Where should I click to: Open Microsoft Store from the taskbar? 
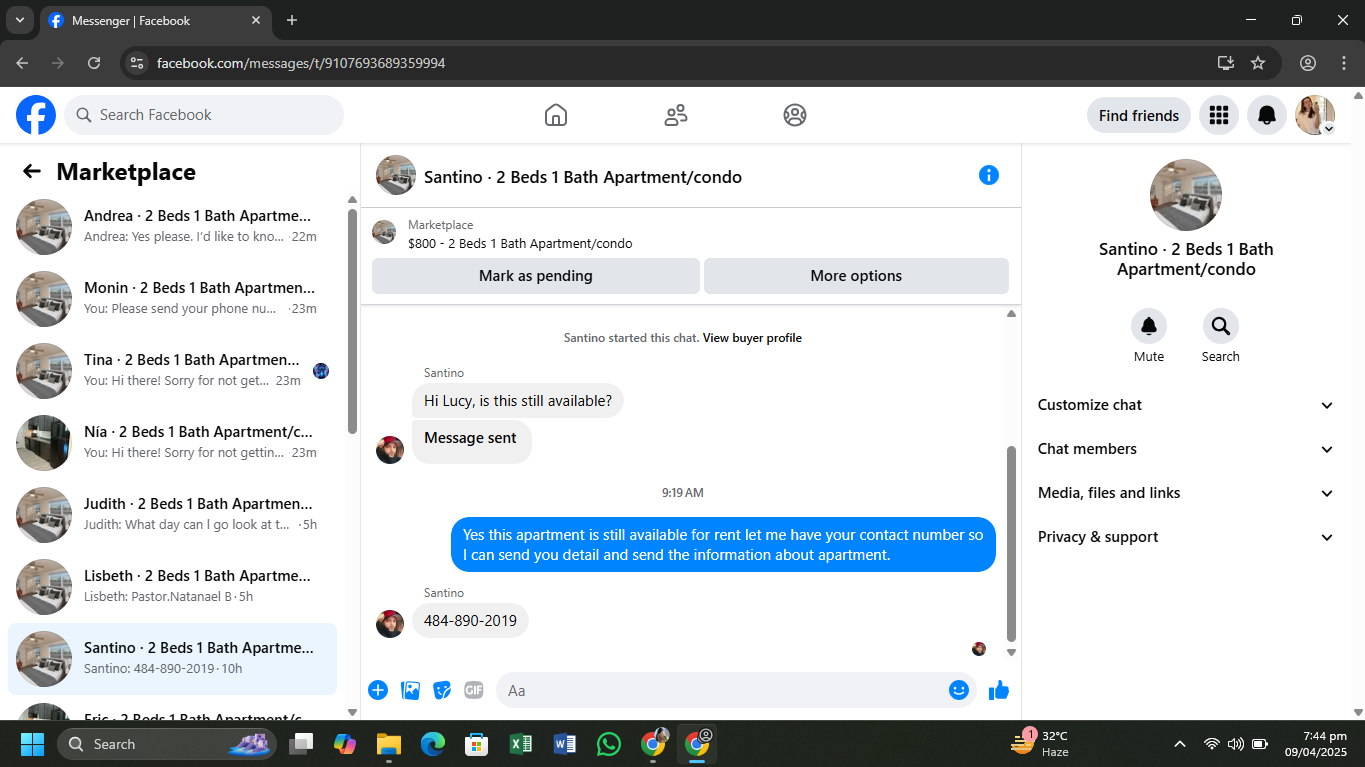click(476, 744)
